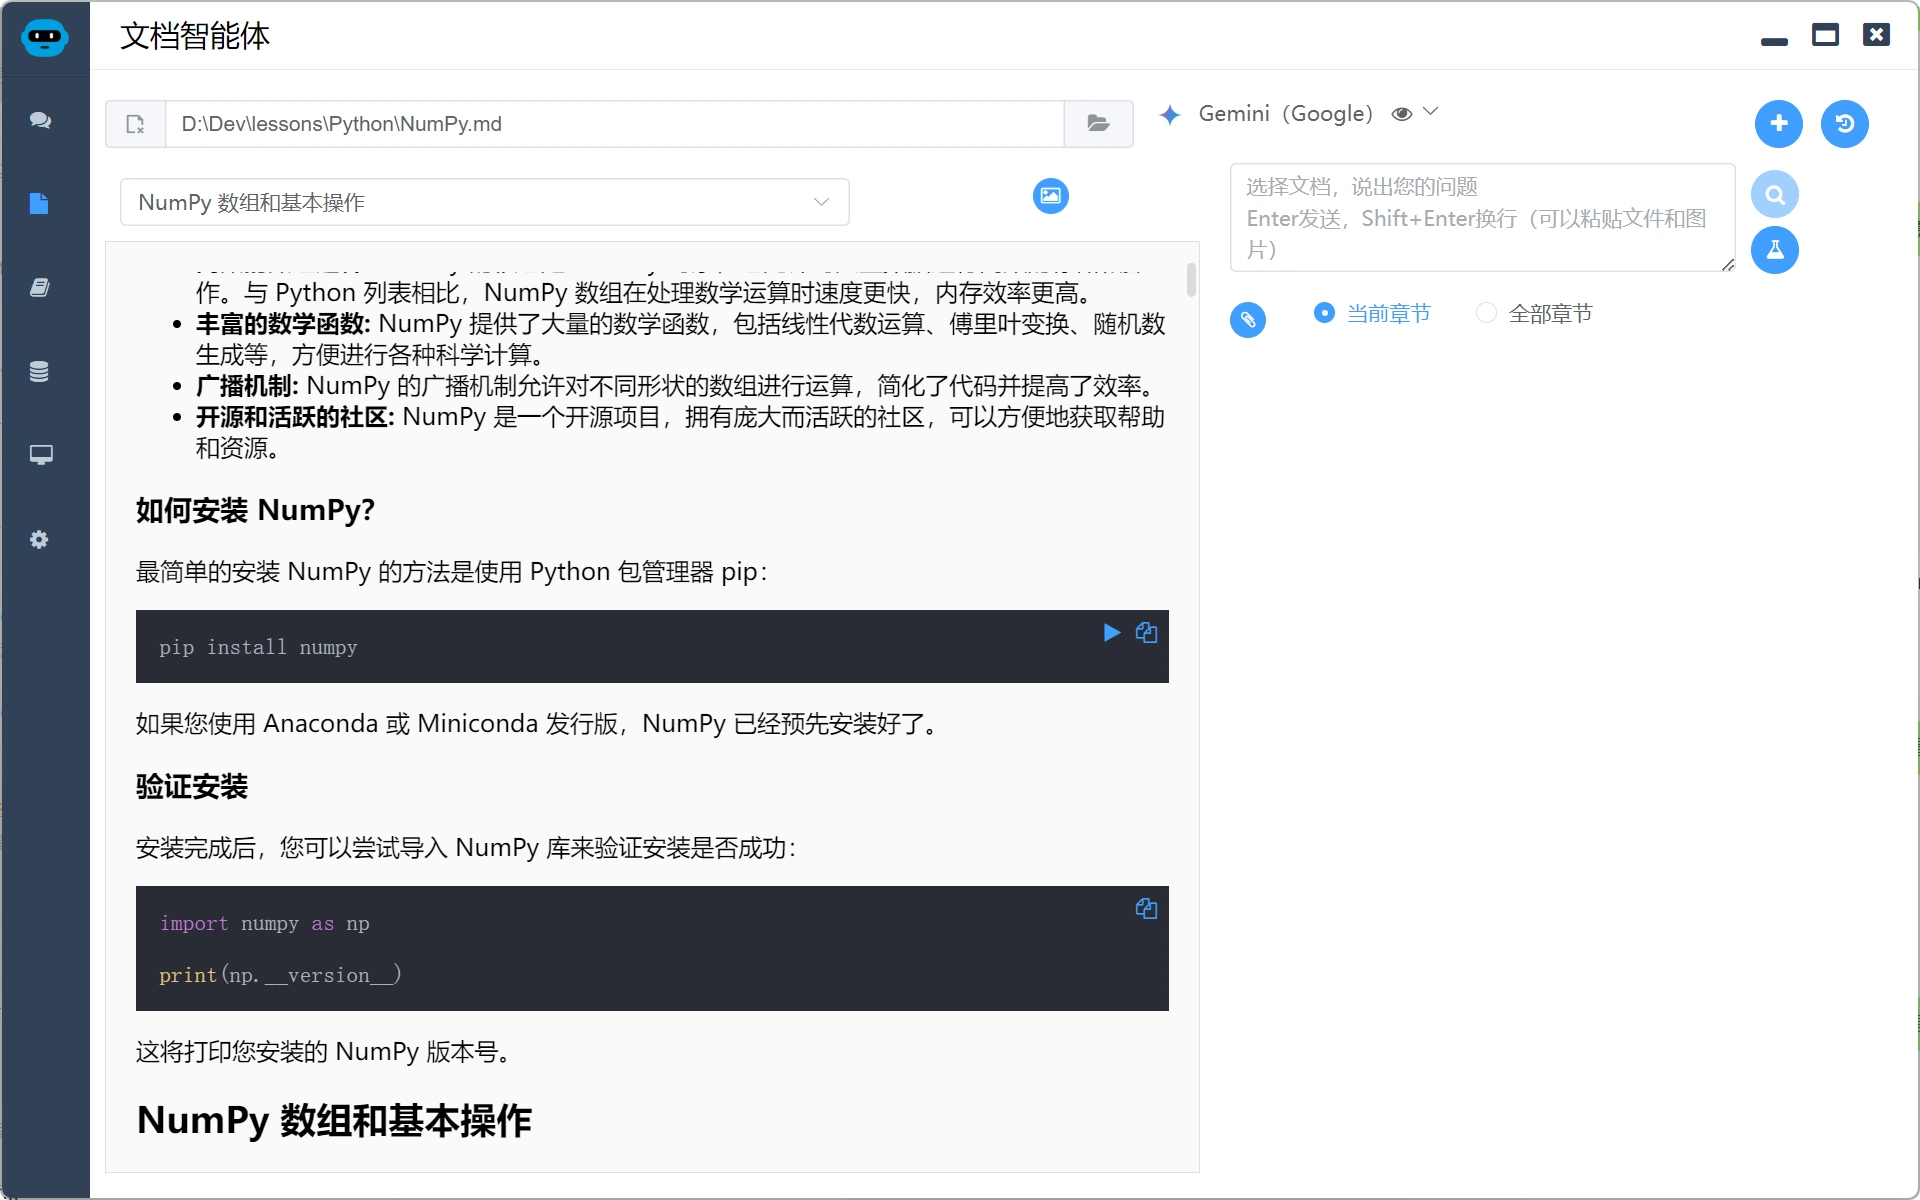Click the flask experiment button
1920x1200 pixels.
1774,250
